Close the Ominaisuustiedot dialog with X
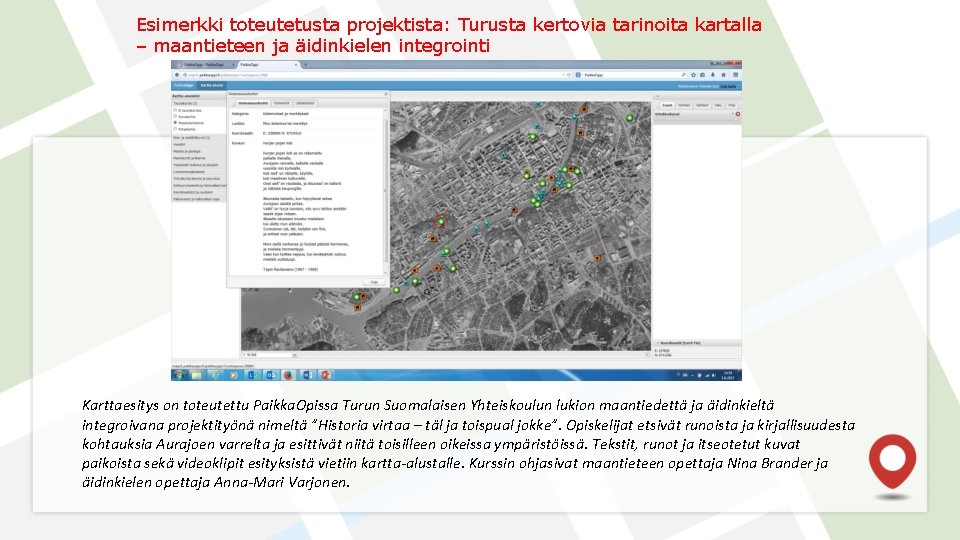Image resolution: width=960 pixels, height=540 pixels. tap(386, 94)
